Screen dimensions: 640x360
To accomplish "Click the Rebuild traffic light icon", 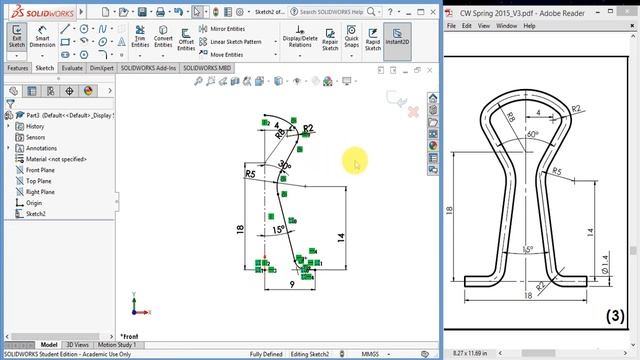I will [x=216, y=12].
